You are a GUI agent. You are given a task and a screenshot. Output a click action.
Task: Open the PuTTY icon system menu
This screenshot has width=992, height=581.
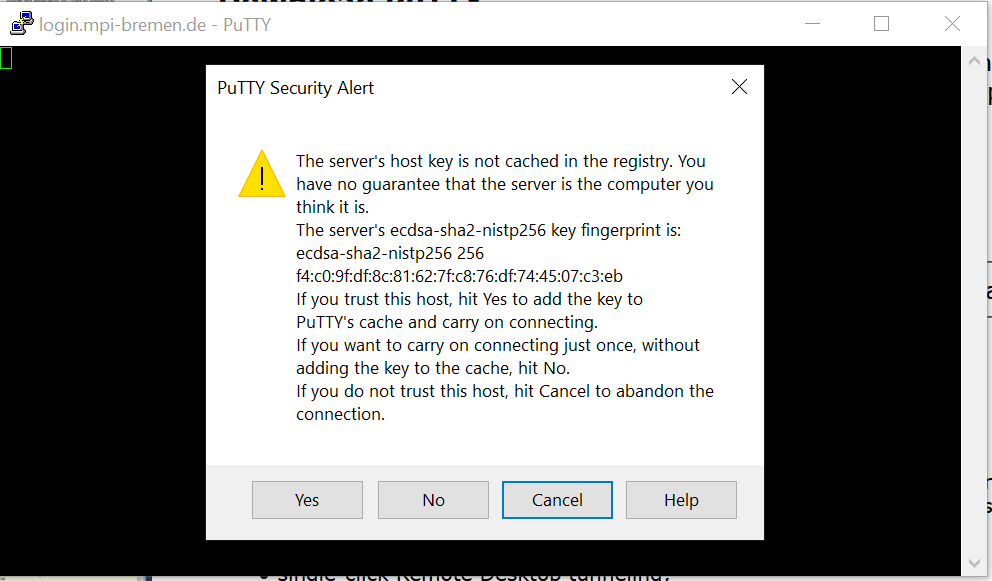(x=22, y=24)
